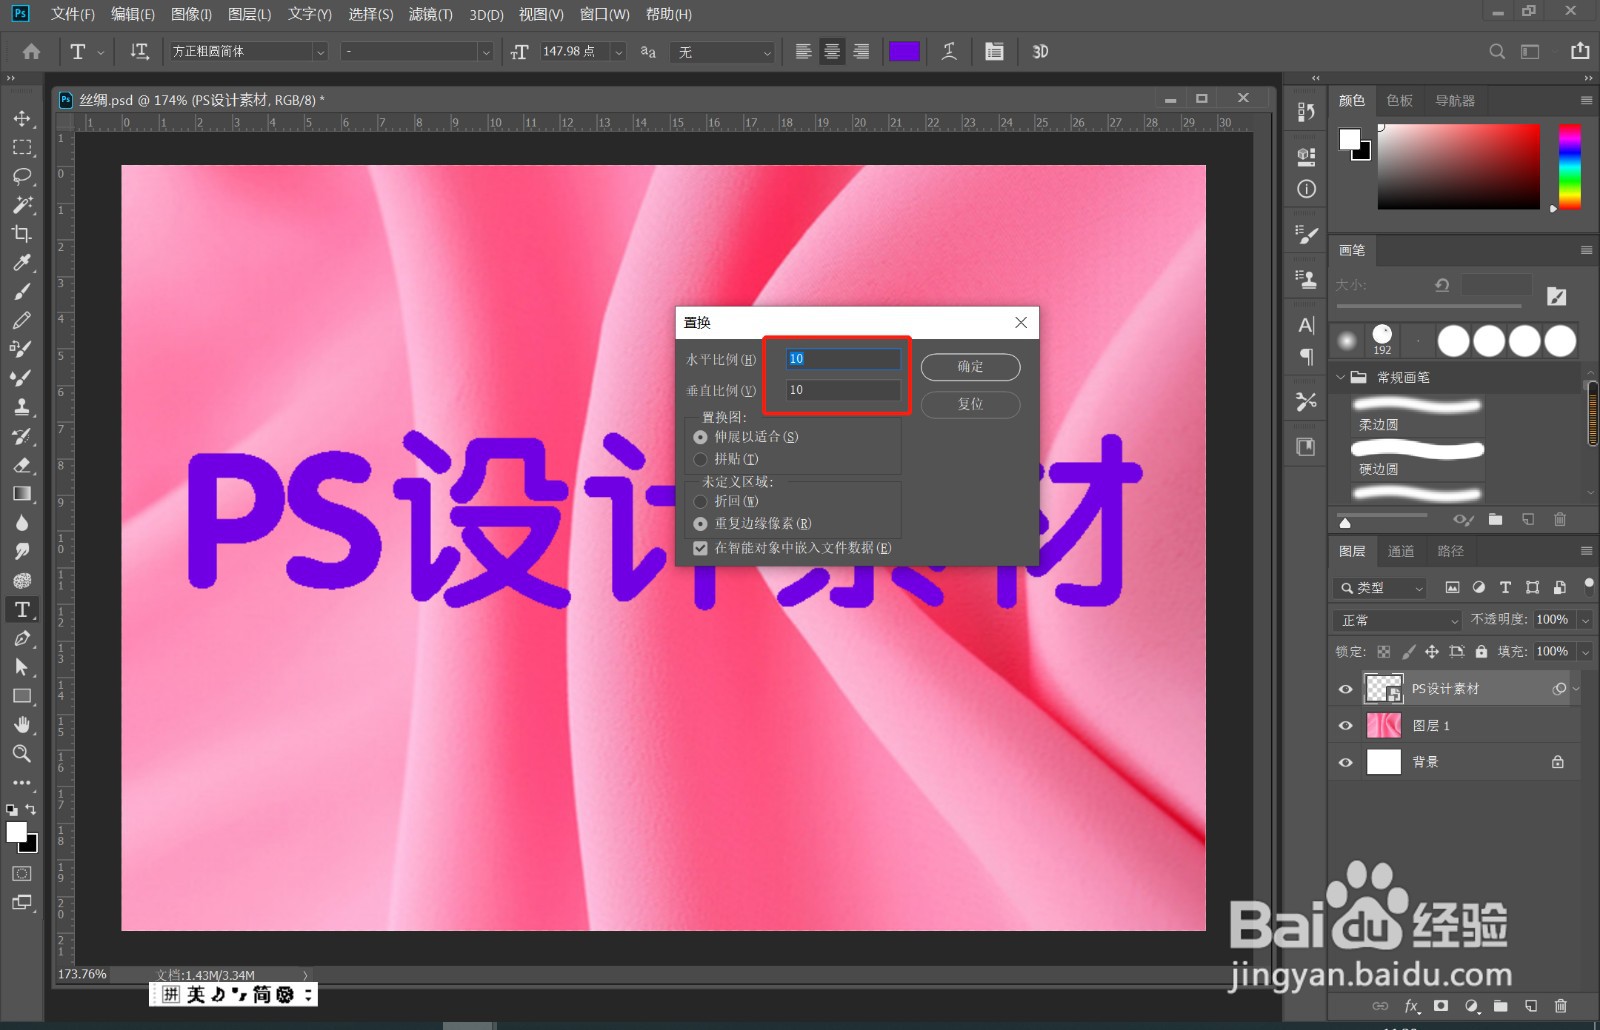1600x1030 pixels.
Task: Open the font size dropdown
Action: click(619, 51)
